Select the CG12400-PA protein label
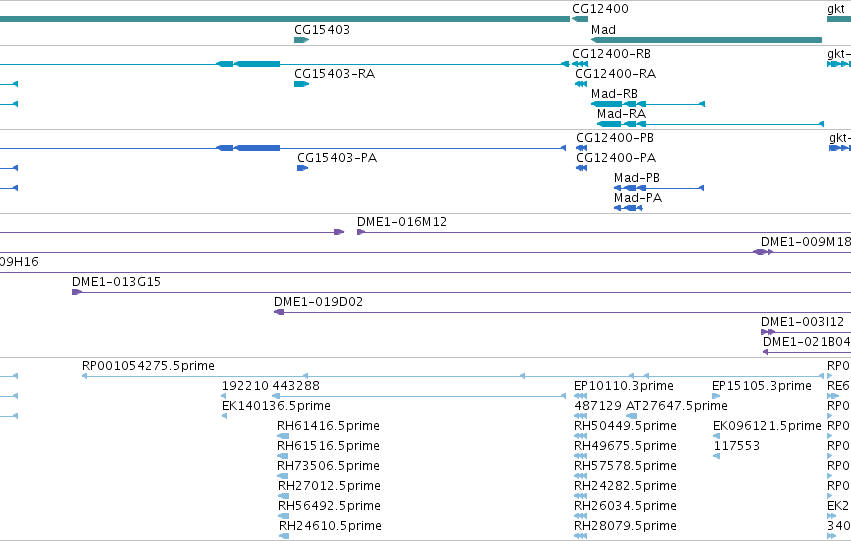The width and height of the screenshot is (851, 541). (616, 158)
